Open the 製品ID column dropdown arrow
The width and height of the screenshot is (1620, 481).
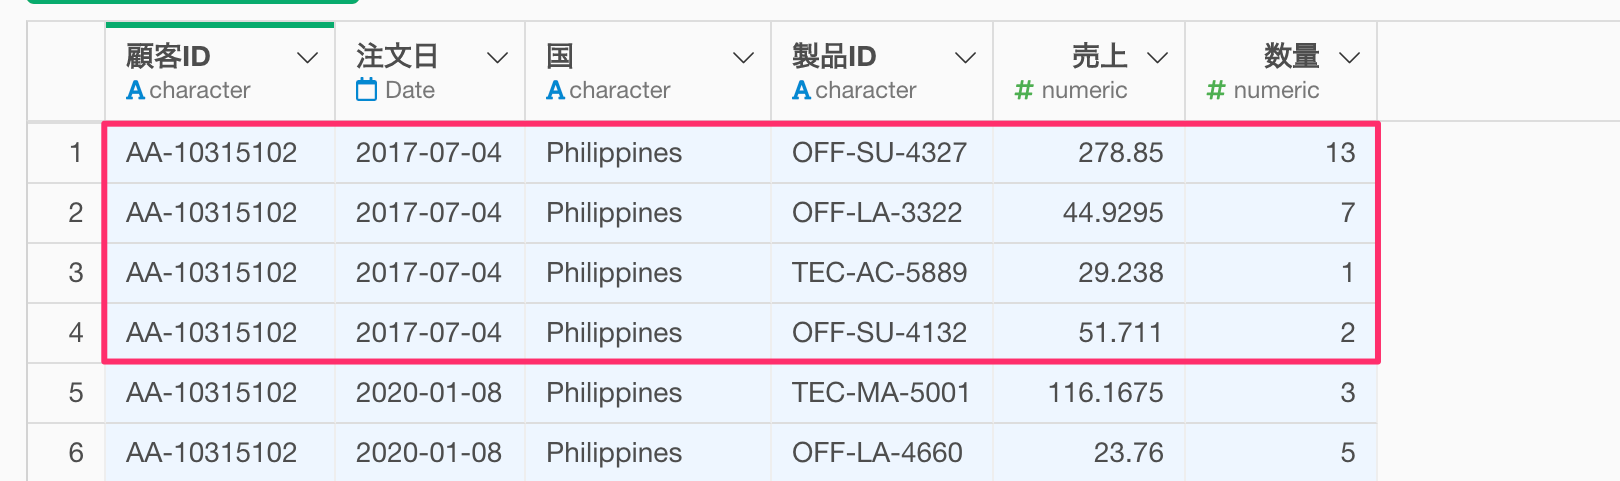click(x=965, y=58)
